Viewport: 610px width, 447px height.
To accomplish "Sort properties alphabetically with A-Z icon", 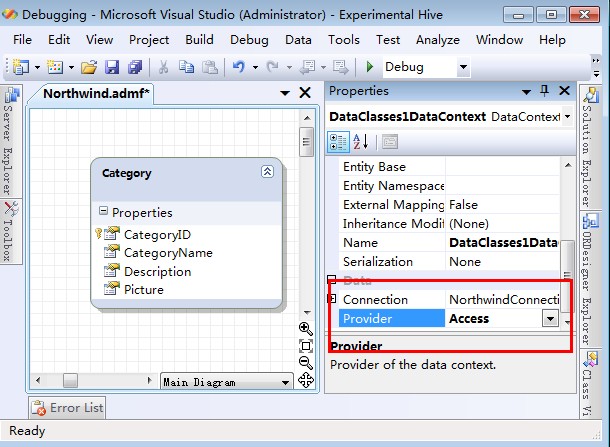I will coord(361,142).
